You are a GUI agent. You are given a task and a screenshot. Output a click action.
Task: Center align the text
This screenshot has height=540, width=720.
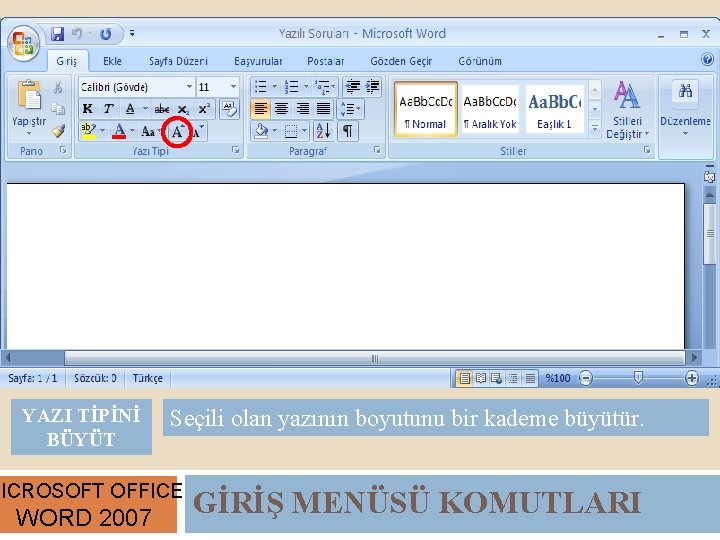(281, 109)
